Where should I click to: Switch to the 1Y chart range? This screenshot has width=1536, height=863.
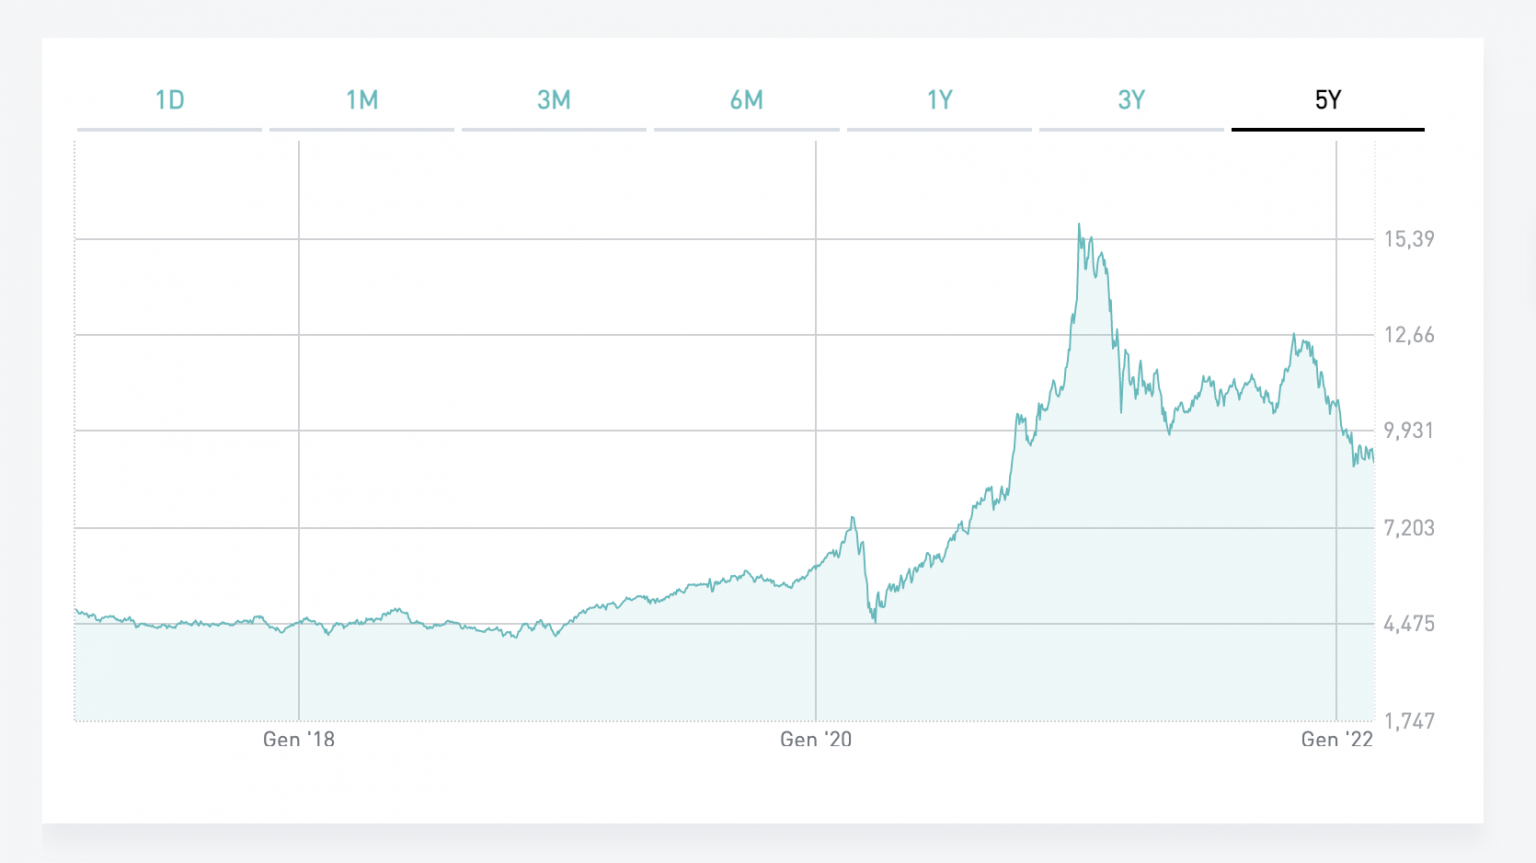click(x=940, y=100)
